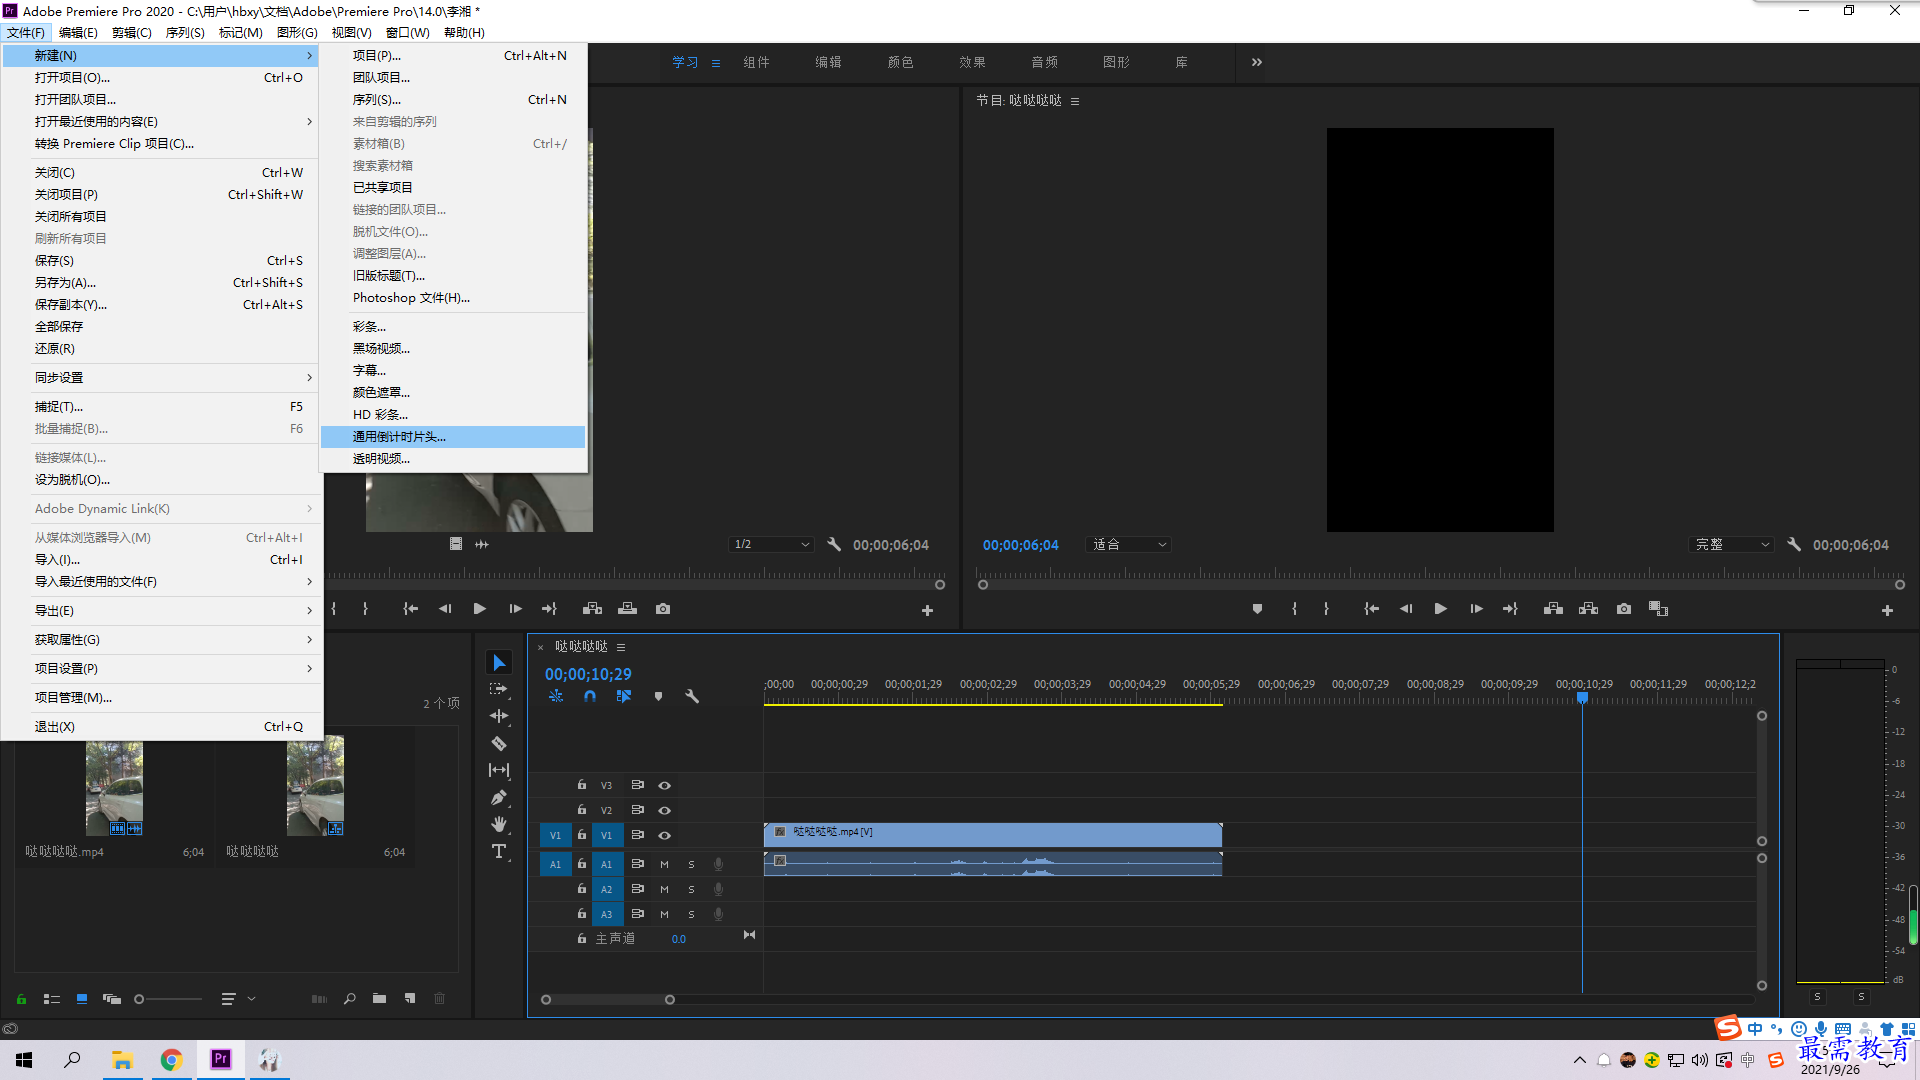Choose 颜色遮罩 from New submenu
The image size is (1920, 1080).
453,393
